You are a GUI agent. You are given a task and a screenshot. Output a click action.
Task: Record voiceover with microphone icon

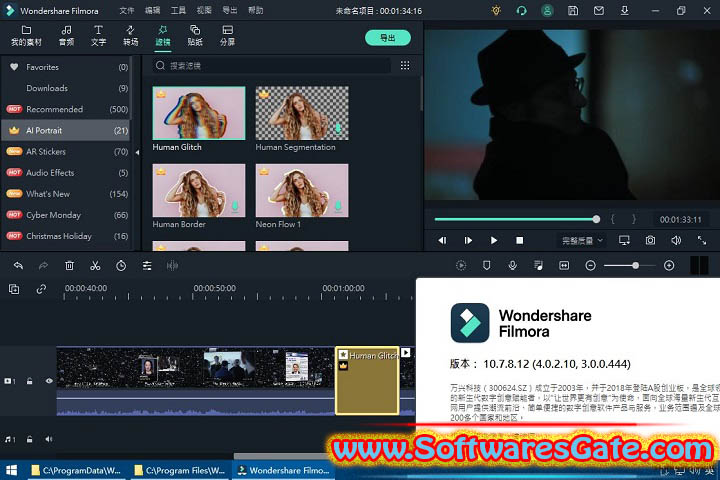(x=512, y=265)
